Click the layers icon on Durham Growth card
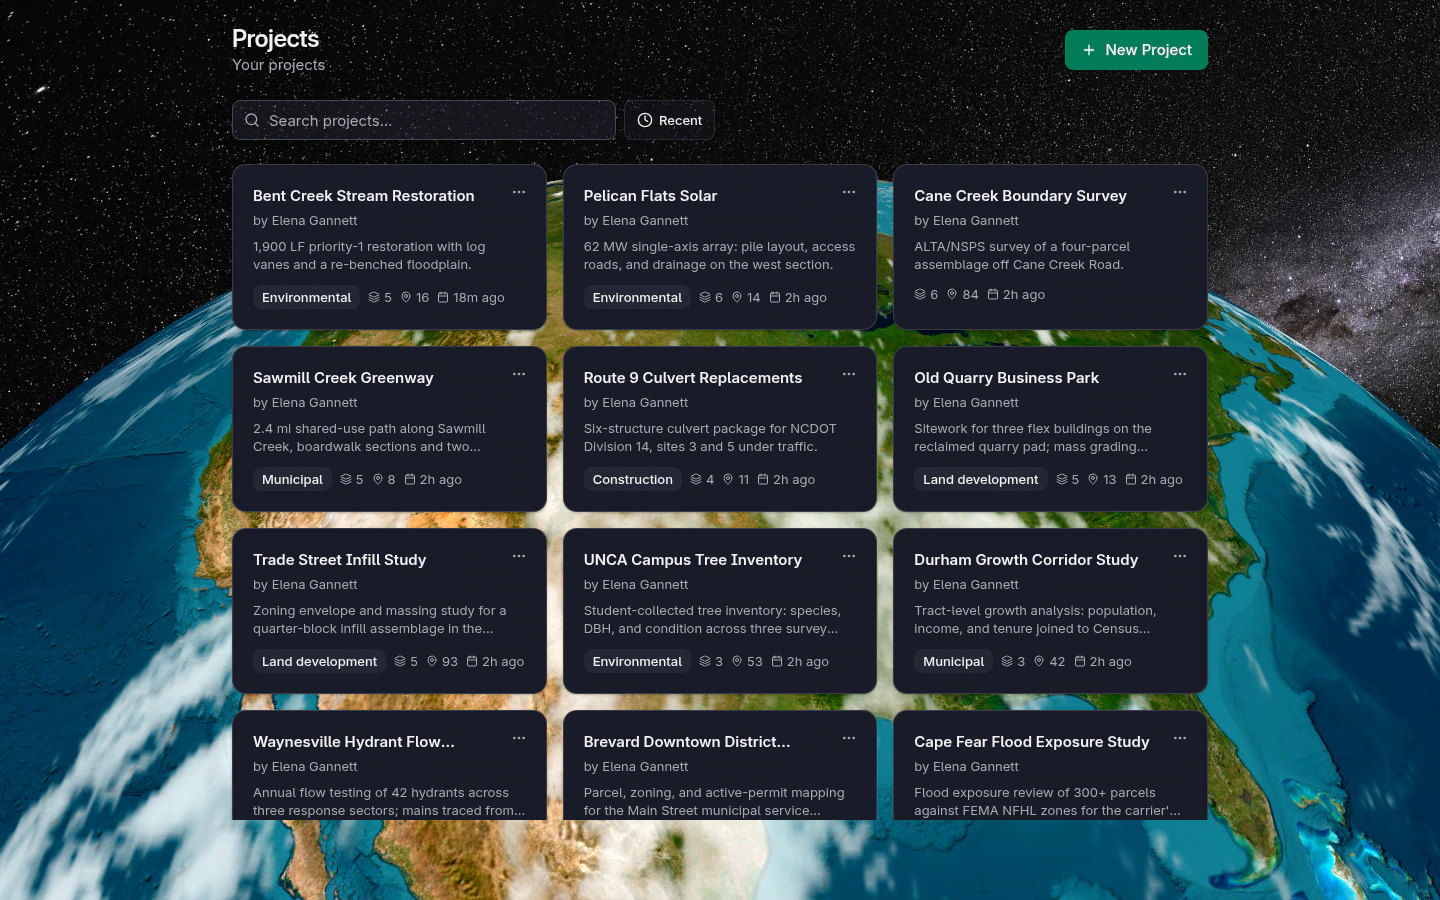The height and width of the screenshot is (900, 1440). point(1007,661)
